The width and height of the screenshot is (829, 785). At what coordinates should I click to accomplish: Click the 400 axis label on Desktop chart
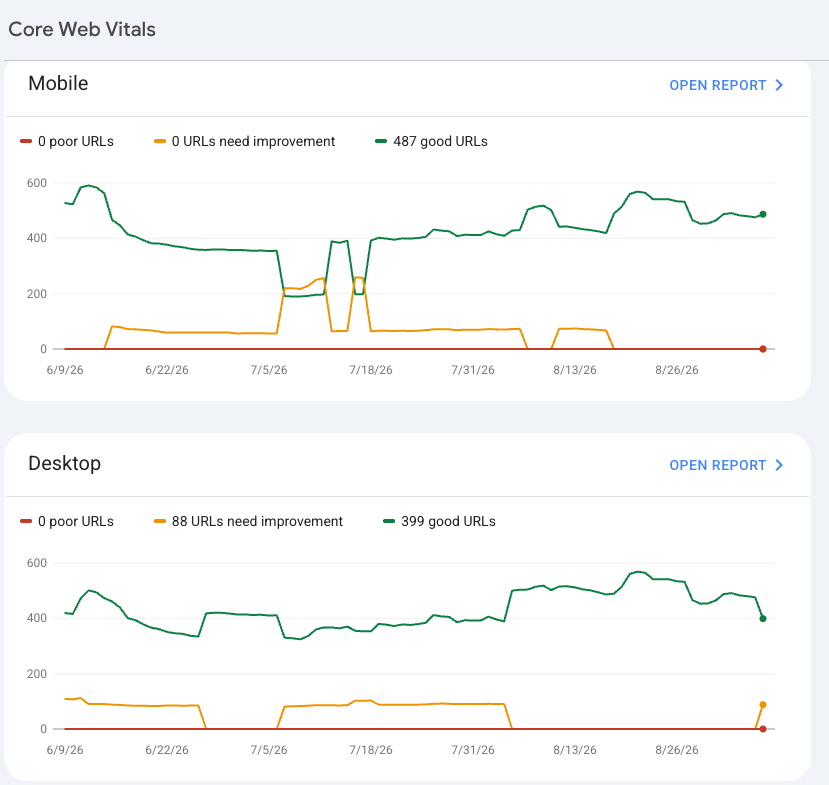(36, 618)
